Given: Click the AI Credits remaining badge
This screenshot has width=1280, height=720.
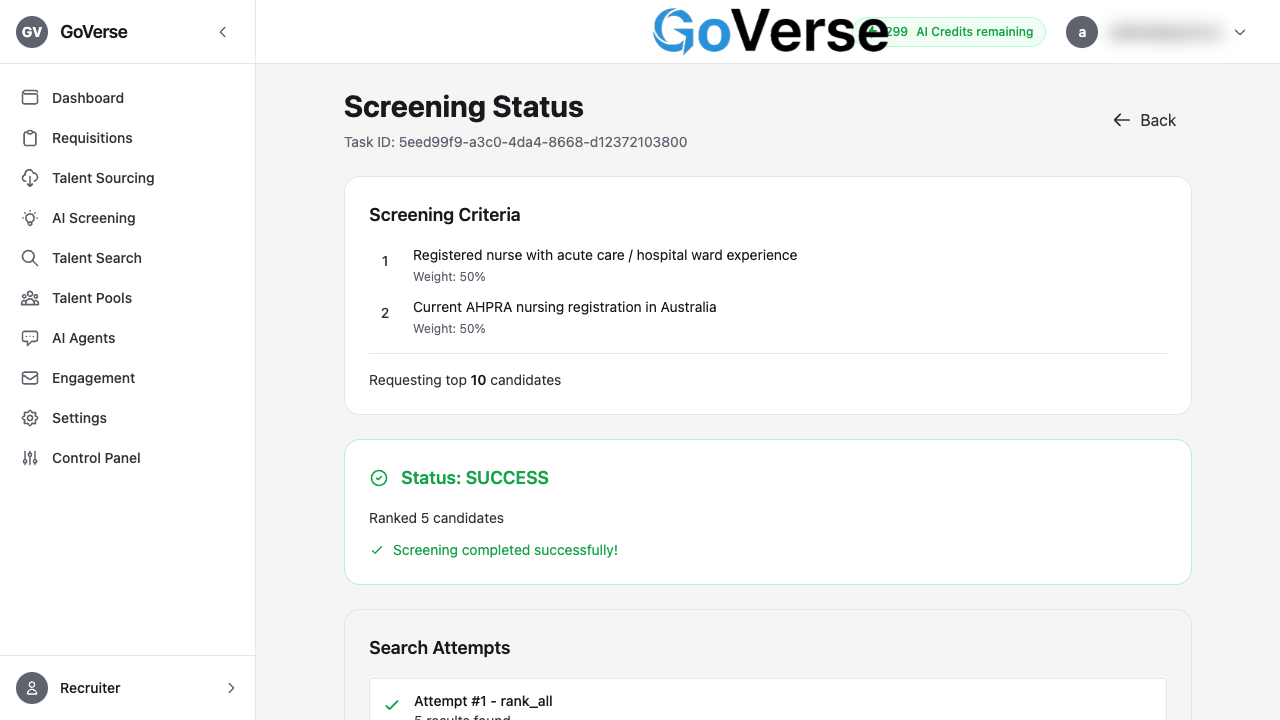Looking at the screenshot, I should pyautogui.click(x=952, y=32).
